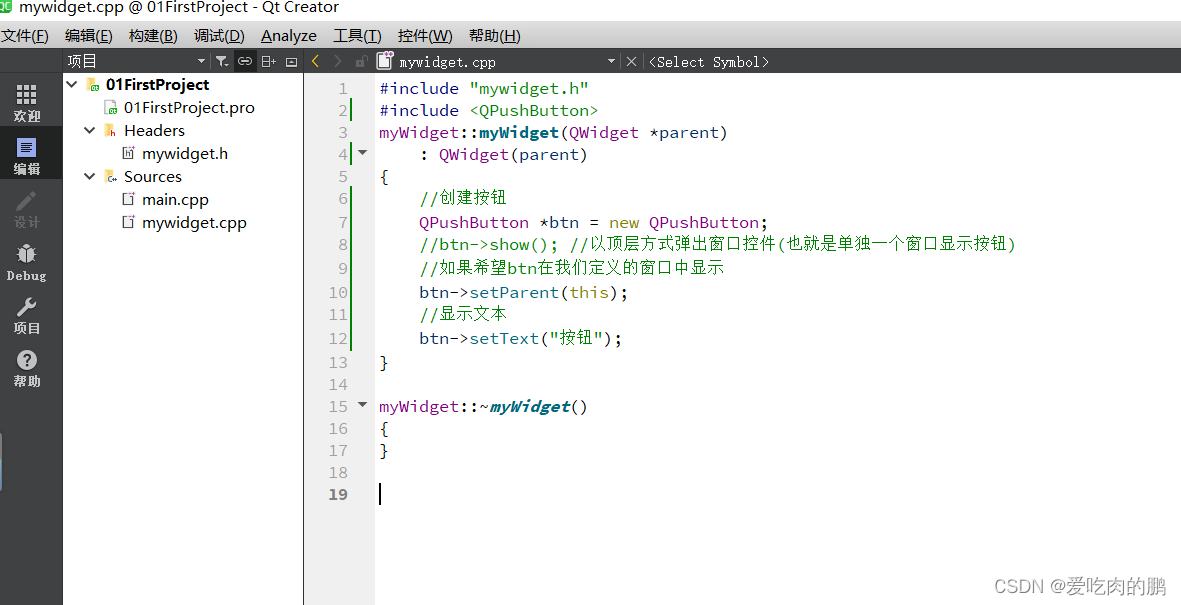The image size is (1181, 605).
Task: Select the Sources folder item
Action: 153,176
